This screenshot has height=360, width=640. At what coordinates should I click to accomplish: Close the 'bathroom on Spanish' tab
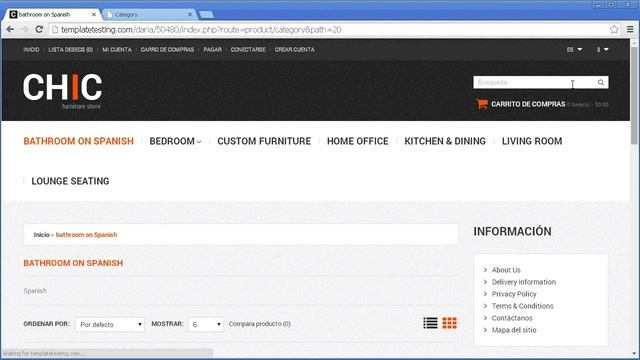(94, 14)
